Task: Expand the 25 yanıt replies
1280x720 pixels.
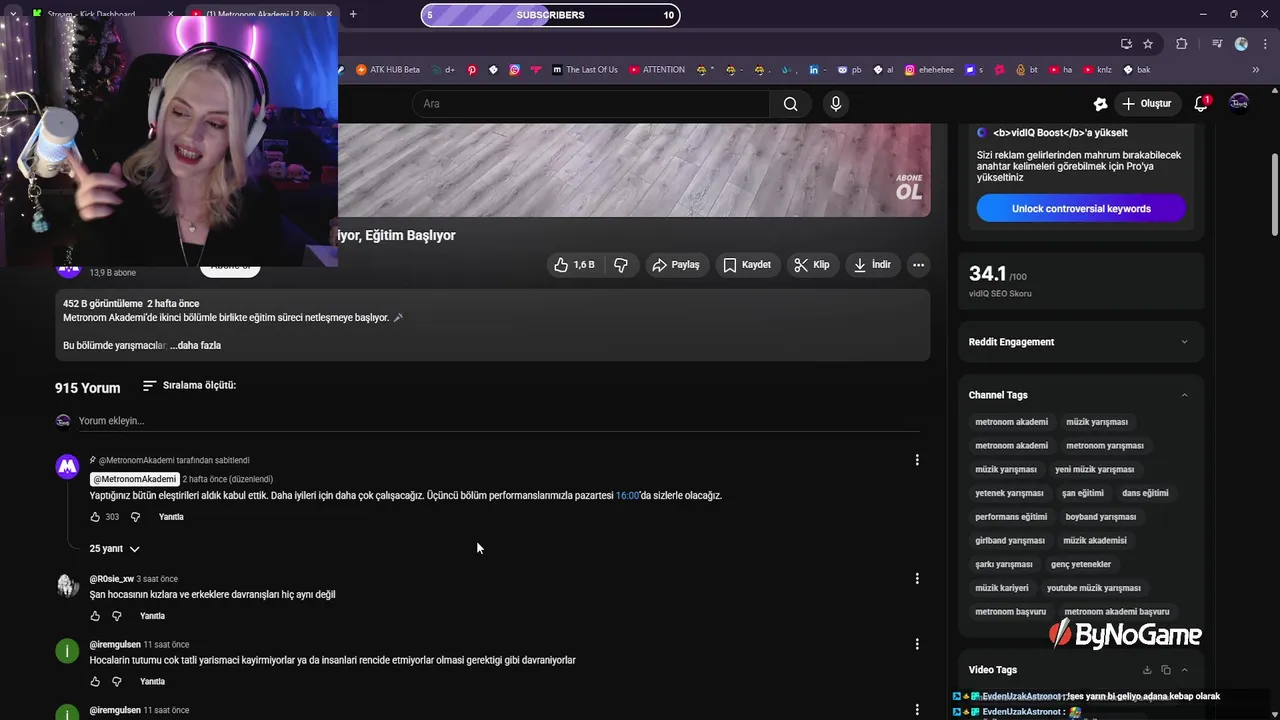Action: pyautogui.click(x=114, y=549)
